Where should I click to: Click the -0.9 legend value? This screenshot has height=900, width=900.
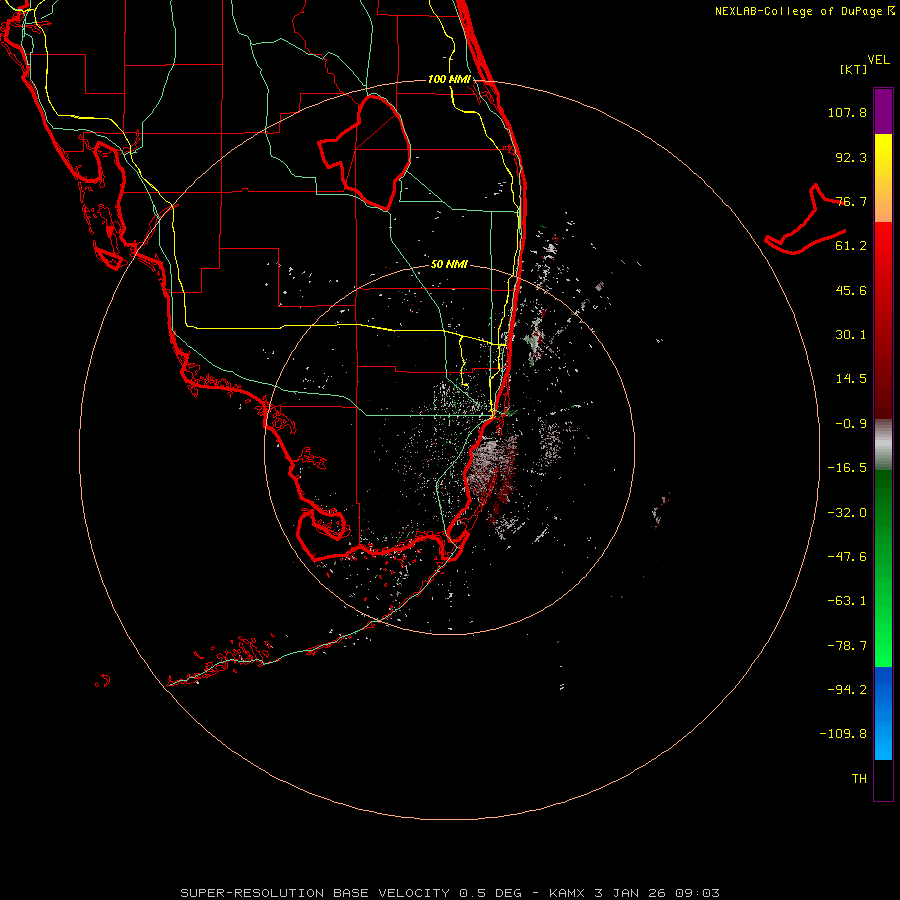click(x=851, y=424)
